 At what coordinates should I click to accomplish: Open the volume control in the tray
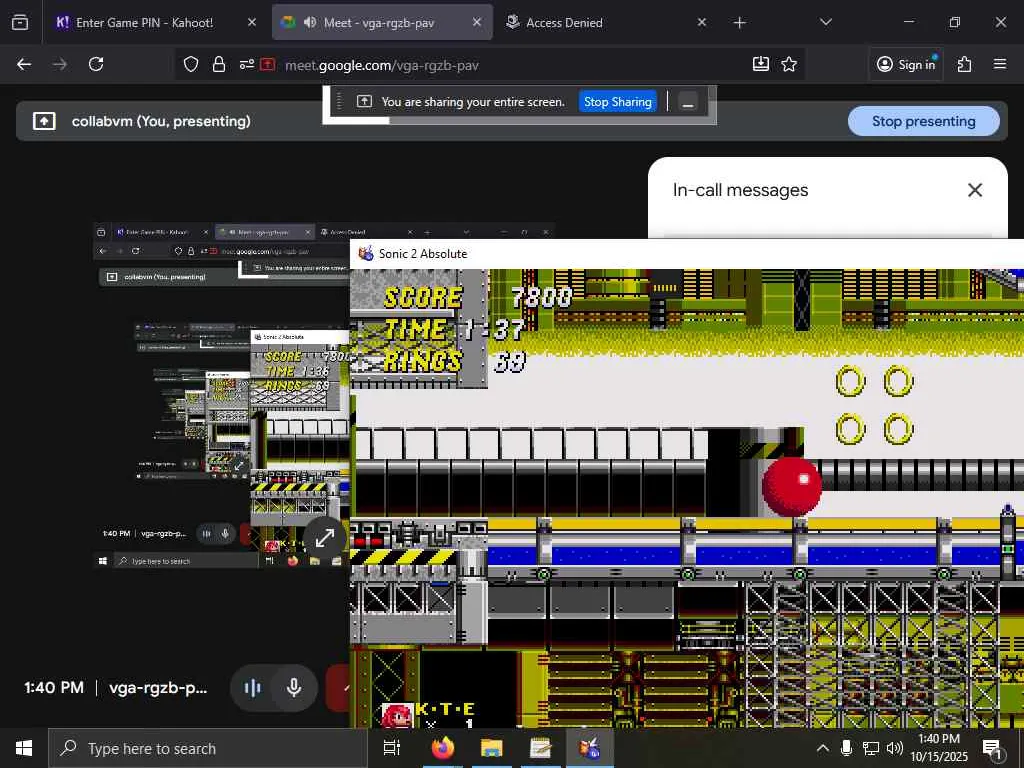coord(895,748)
